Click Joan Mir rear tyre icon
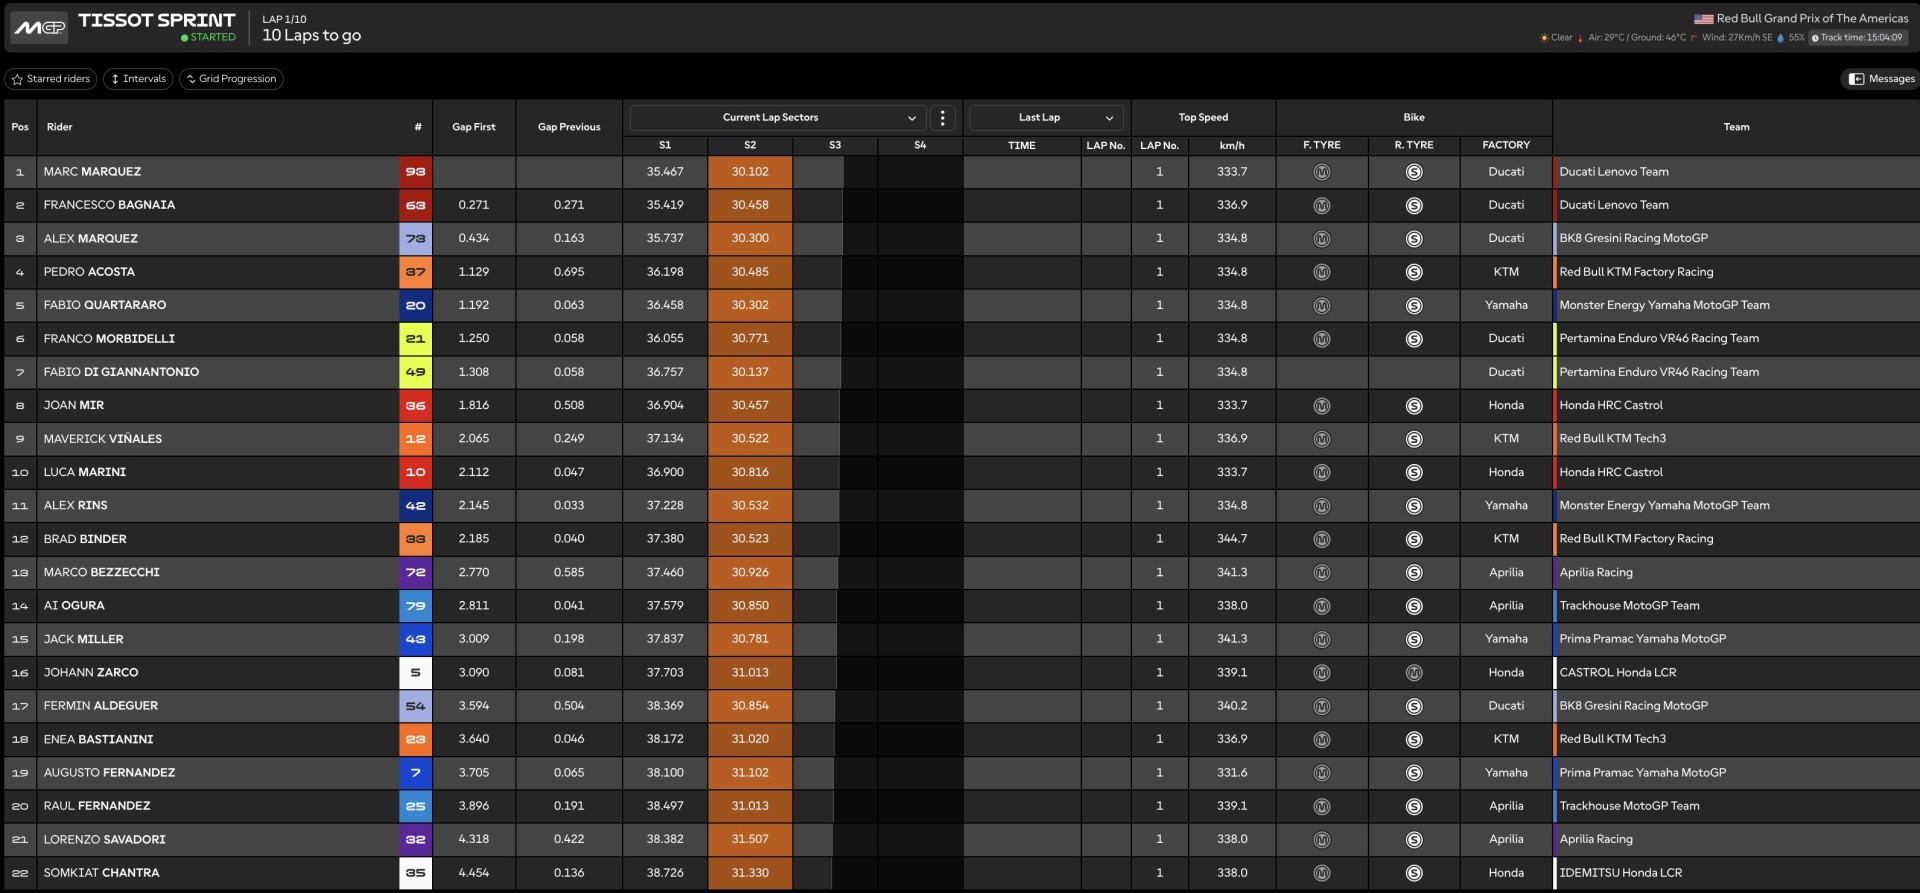This screenshot has height=893, width=1920. tap(1414, 406)
